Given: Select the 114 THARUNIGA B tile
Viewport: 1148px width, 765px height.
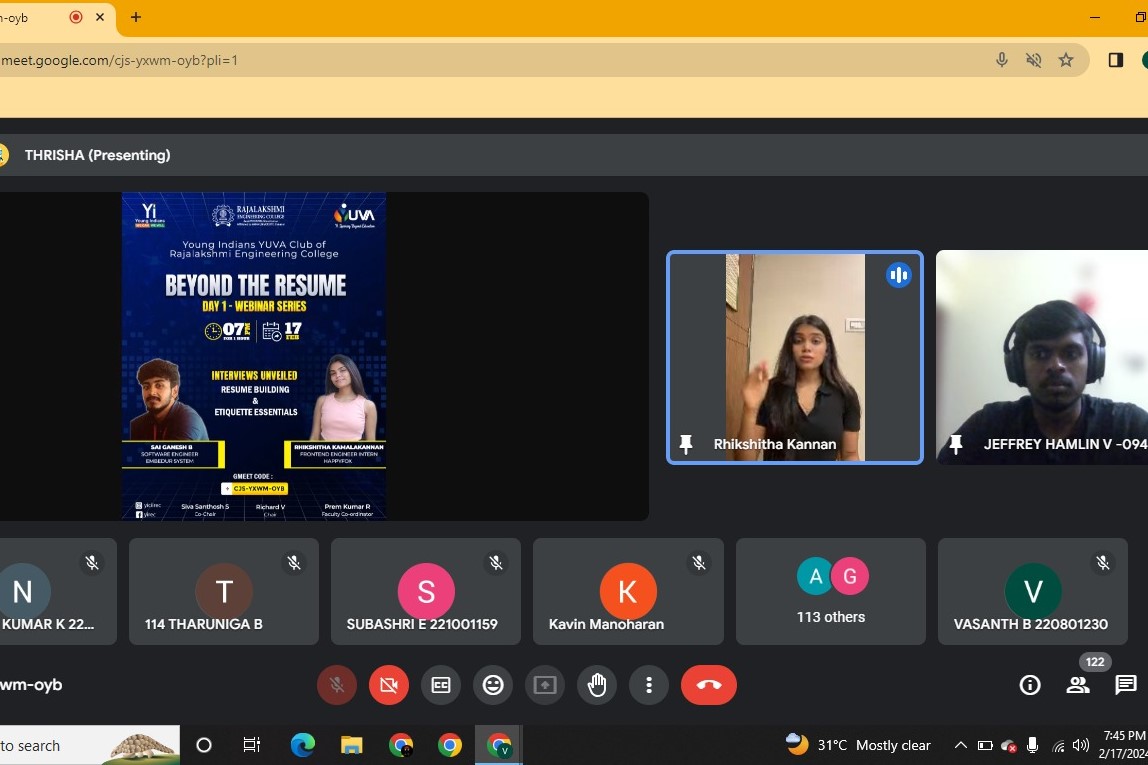Looking at the screenshot, I should click(224, 592).
